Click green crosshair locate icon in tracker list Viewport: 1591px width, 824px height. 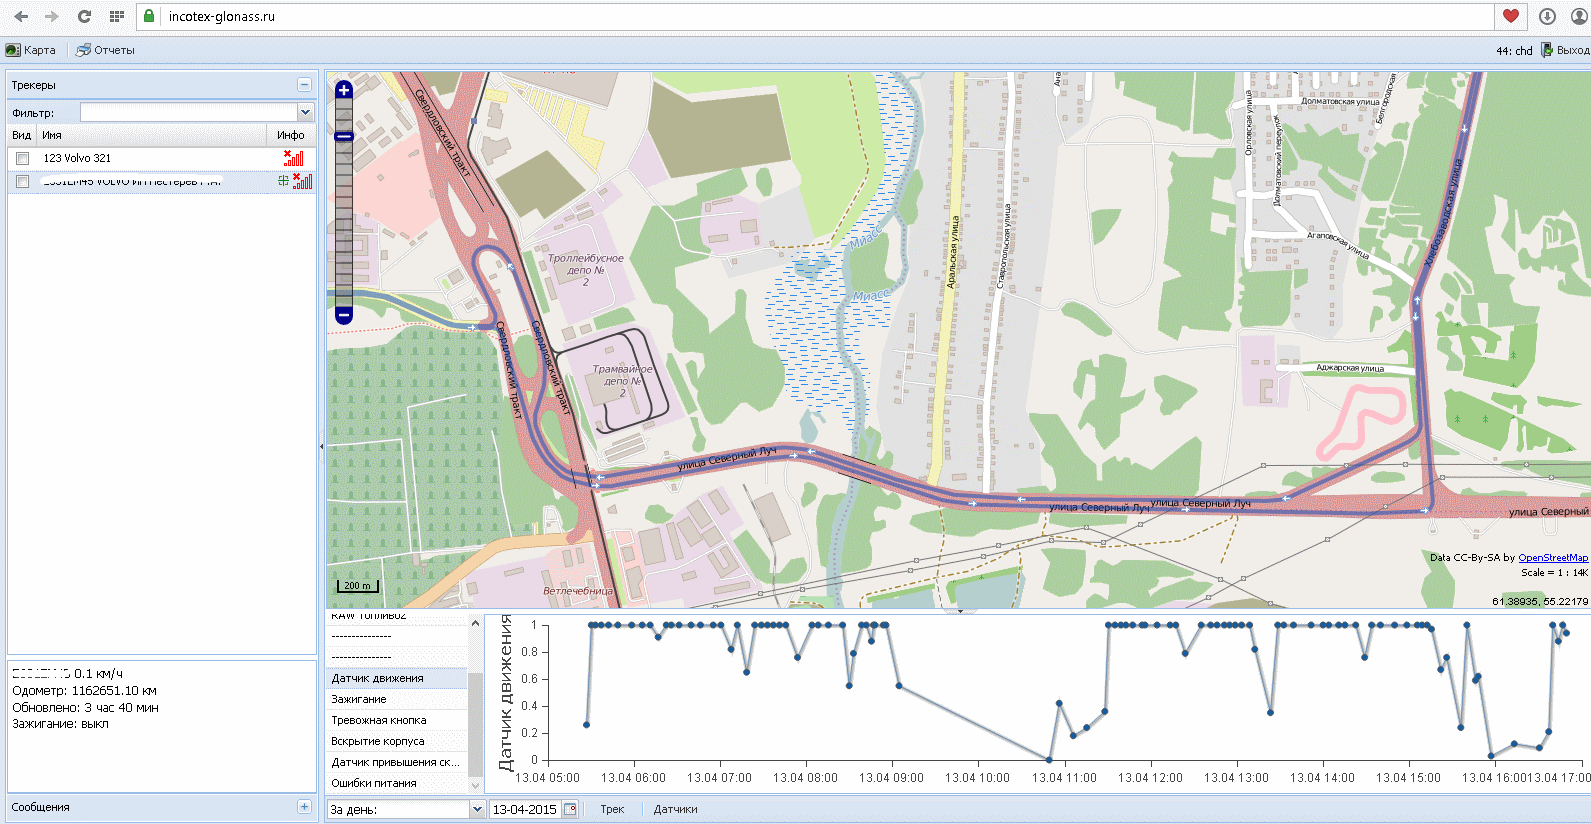click(x=283, y=181)
